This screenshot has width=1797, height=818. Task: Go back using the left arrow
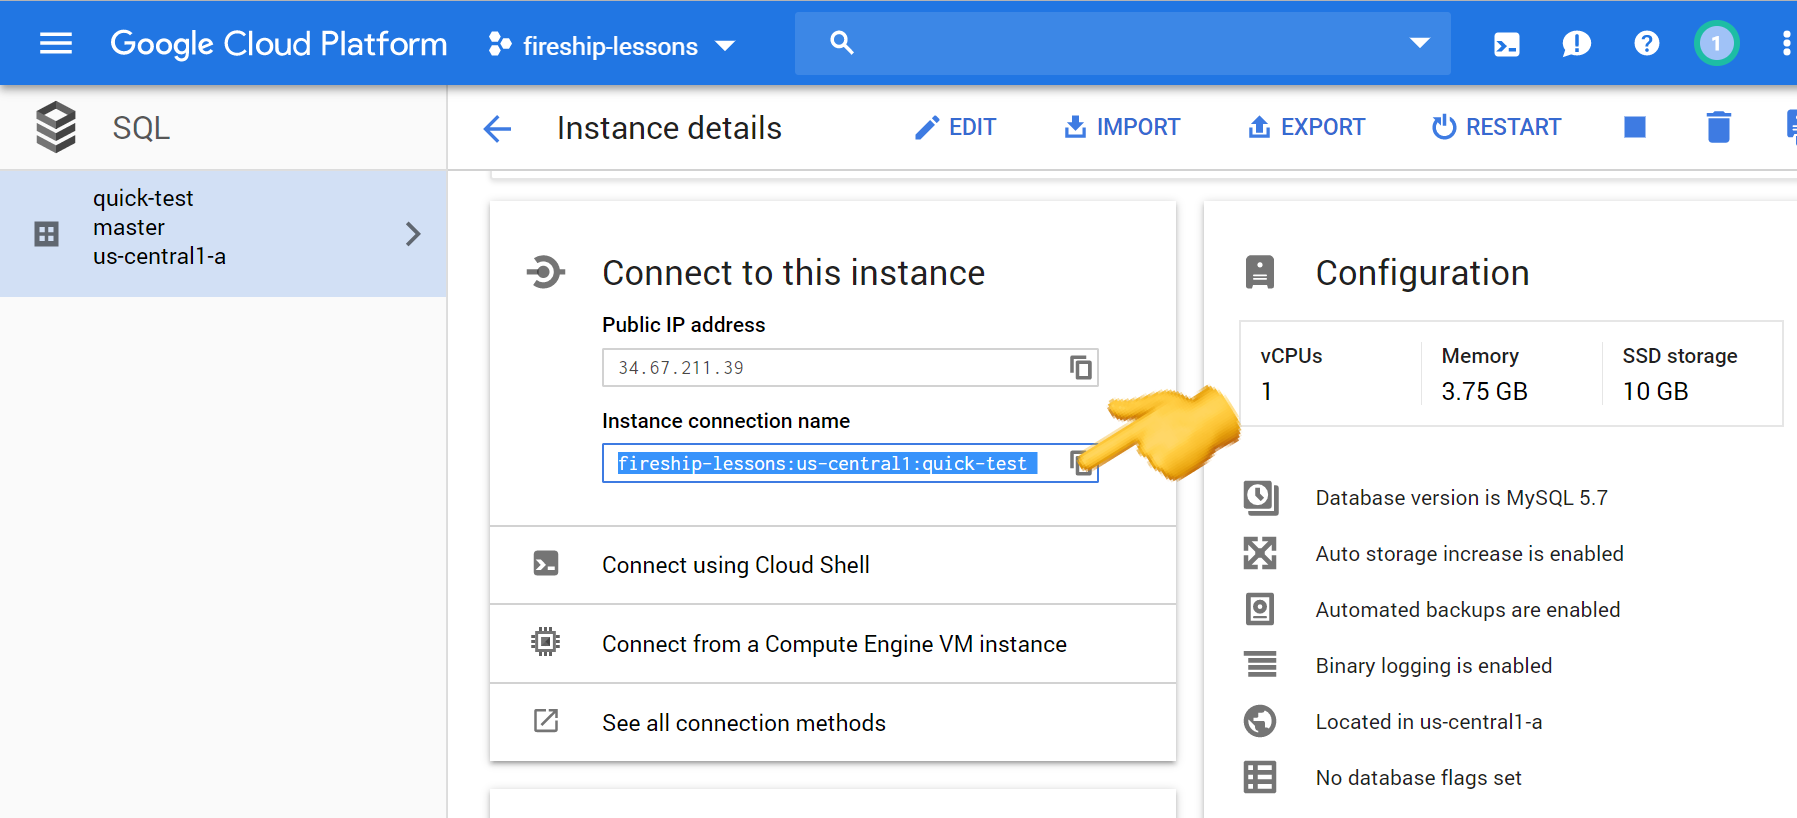[497, 128]
